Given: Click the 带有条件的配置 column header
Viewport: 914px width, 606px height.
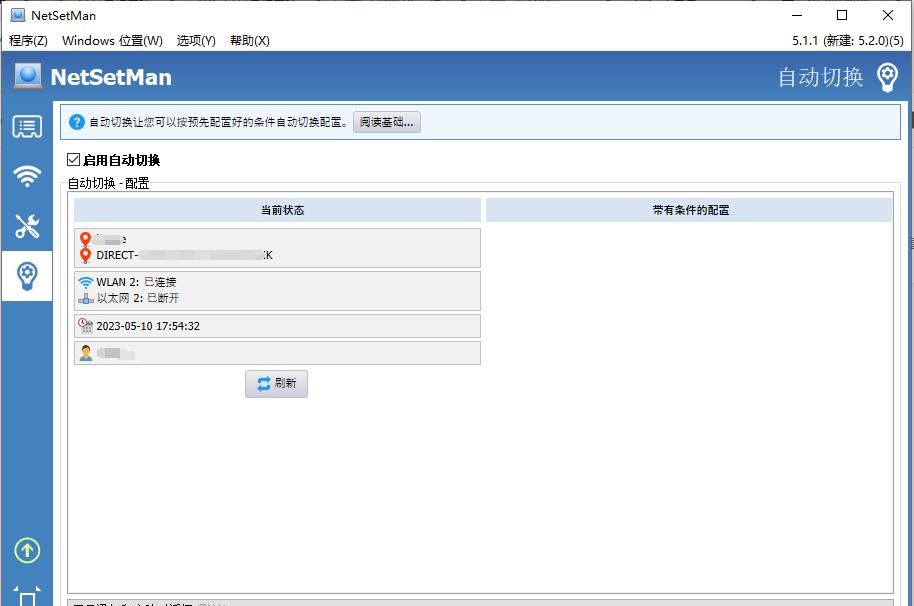Looking at the screenshot, I should pyautogui.click(x=689, y=210).
